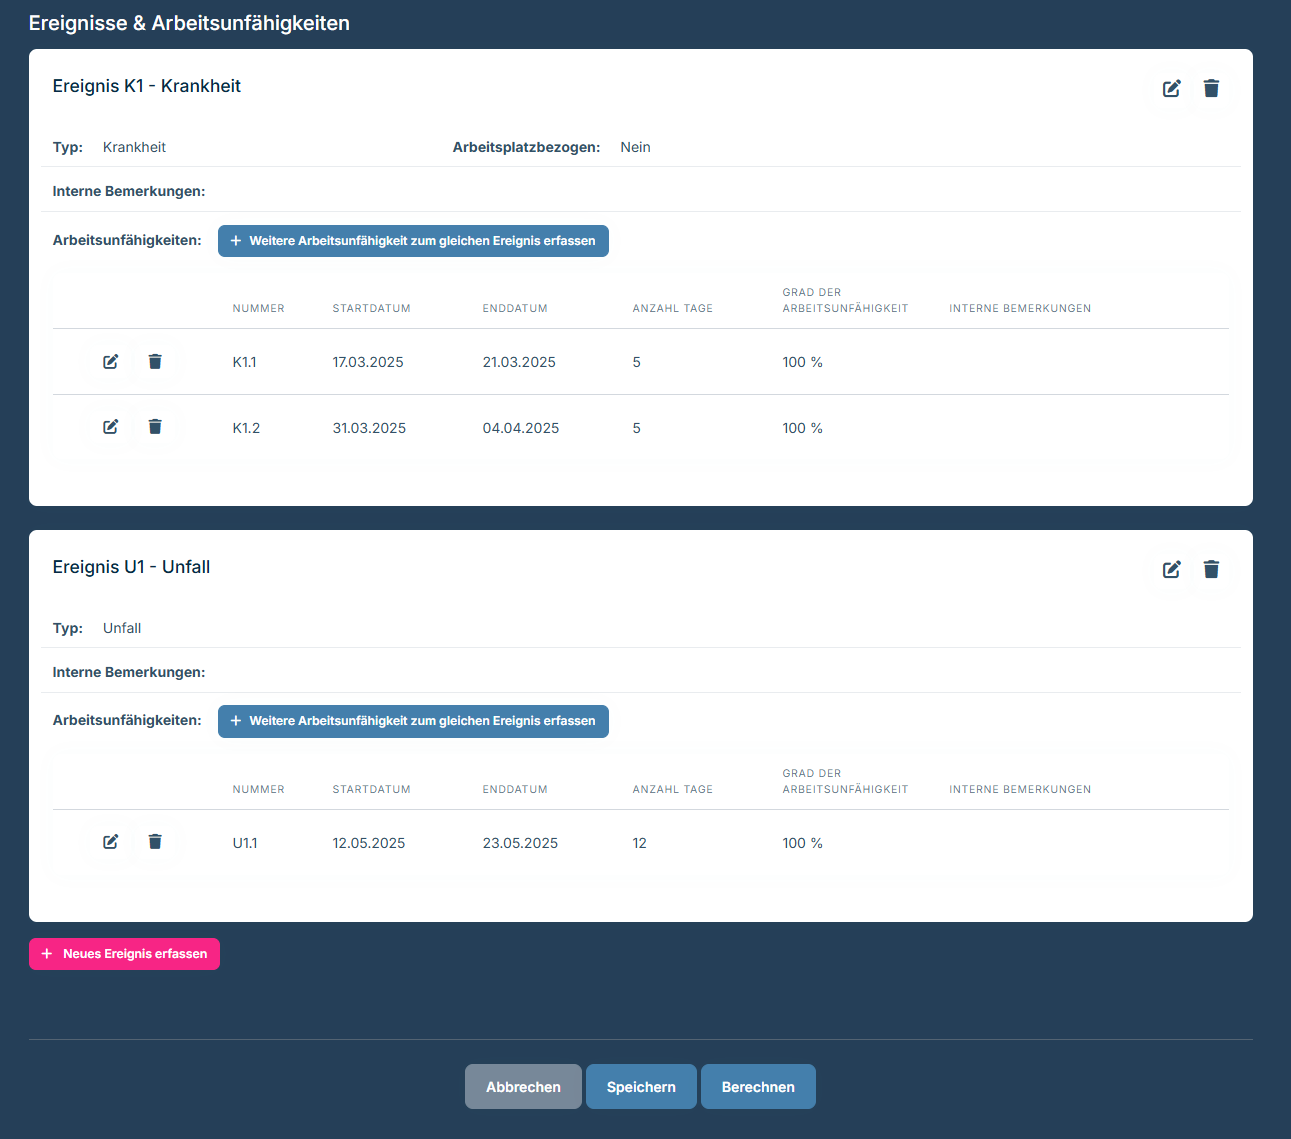Viewport: 1291px width, 1139px height.
Task: Edit the Ereignis U1 Unfall event
Action: pyautogui.click(x=1171, y=570)
